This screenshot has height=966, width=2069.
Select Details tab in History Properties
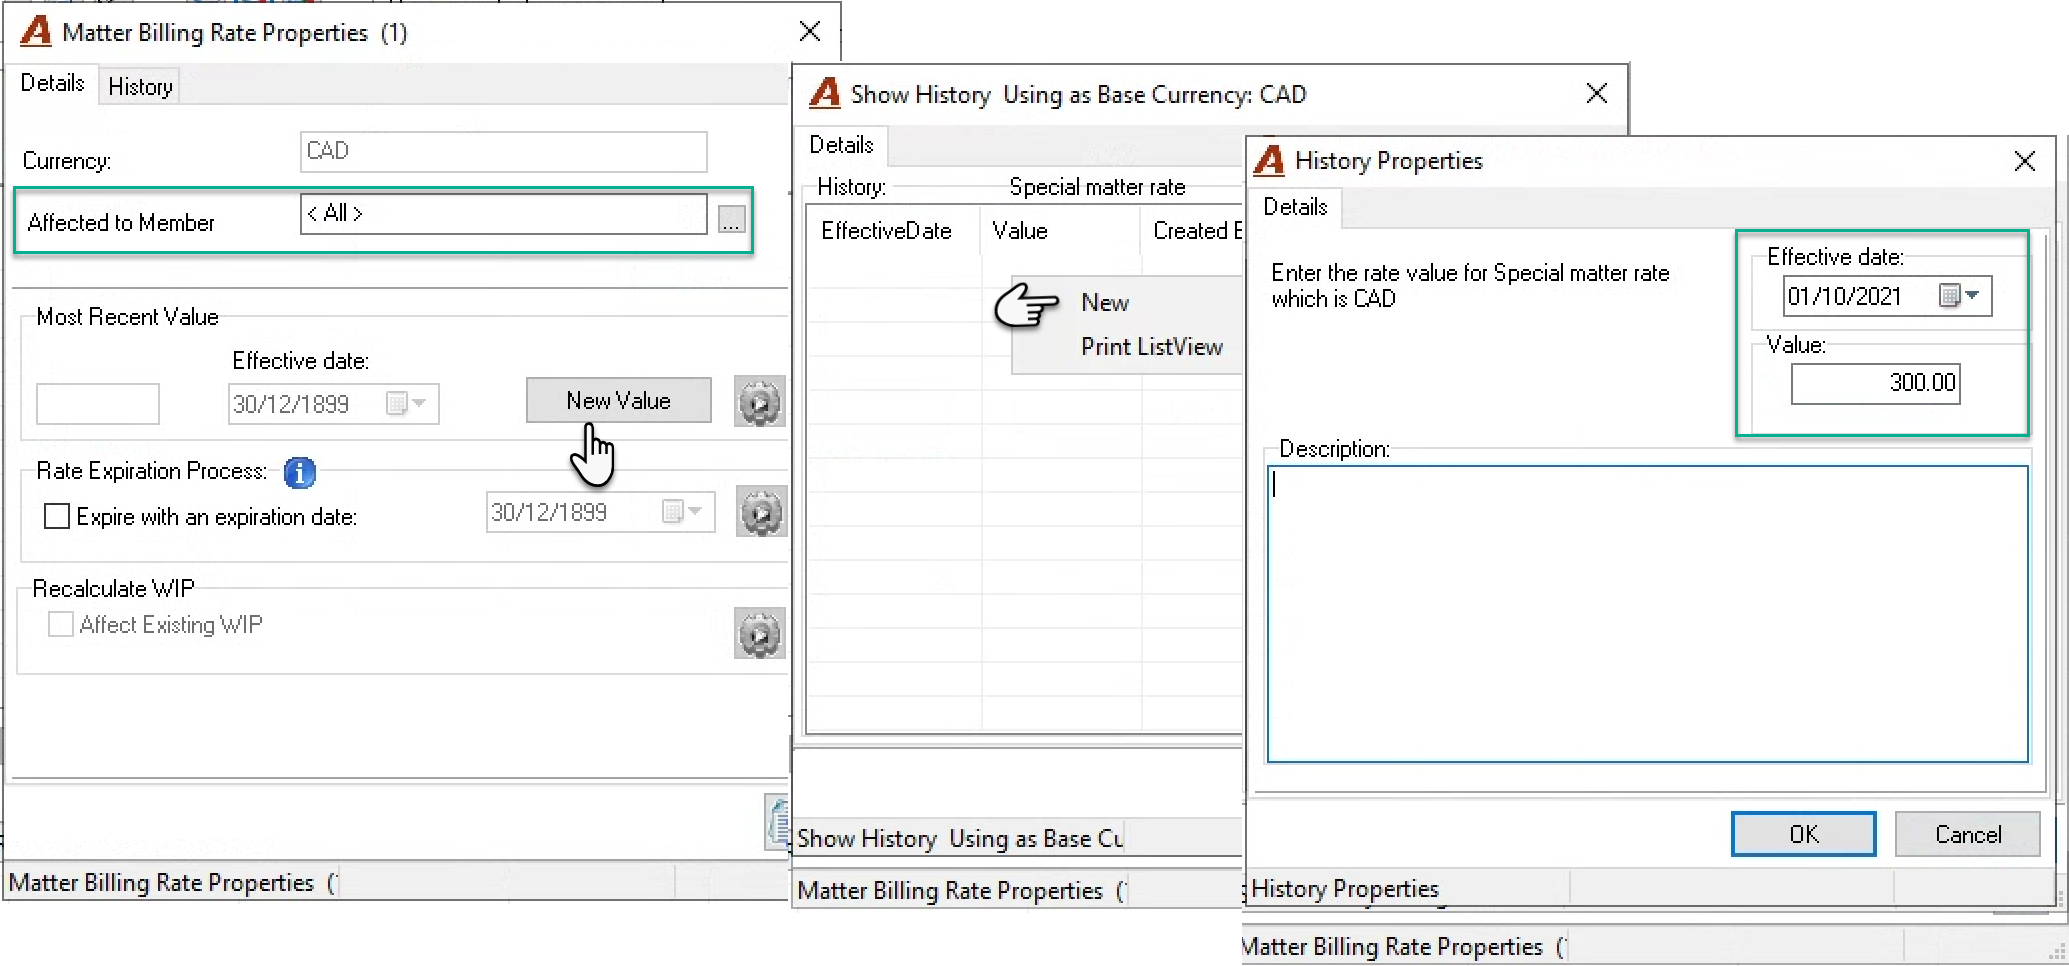click(x=1295, y=207)
